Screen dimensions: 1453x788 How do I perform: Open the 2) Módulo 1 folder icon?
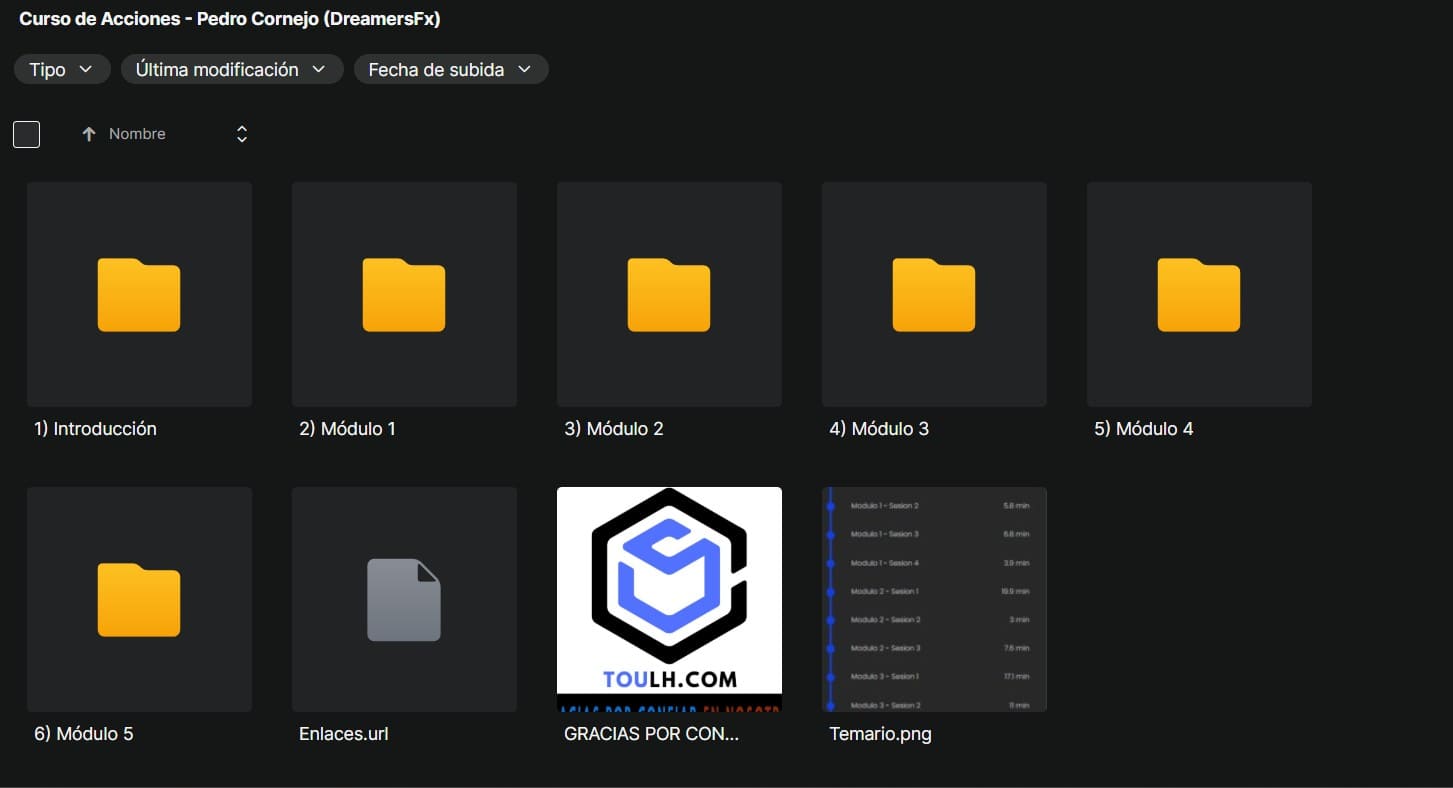click(404, 295)
